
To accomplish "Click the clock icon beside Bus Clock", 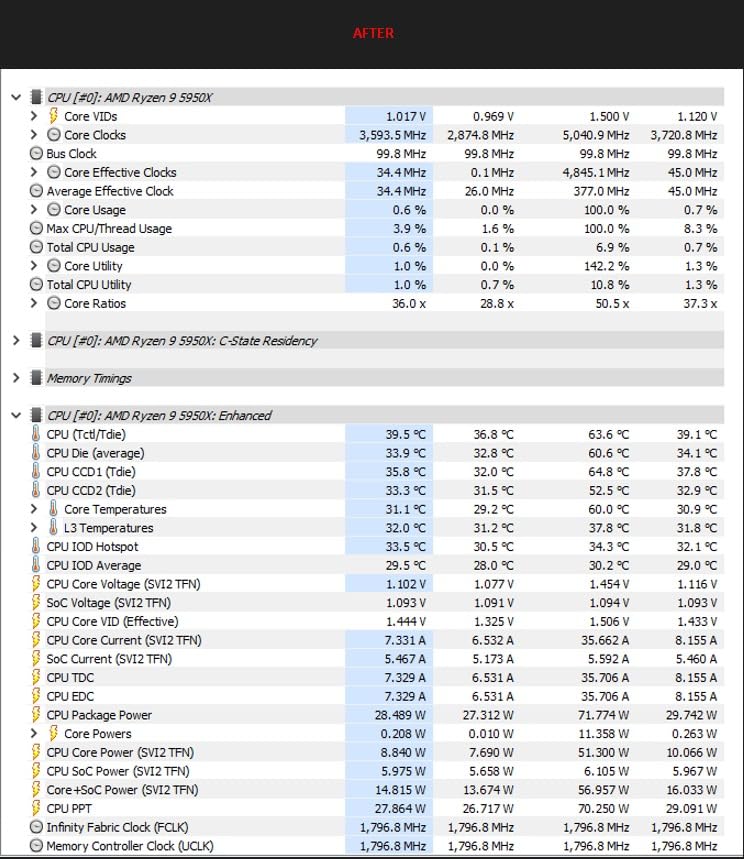I will [36, 153].
